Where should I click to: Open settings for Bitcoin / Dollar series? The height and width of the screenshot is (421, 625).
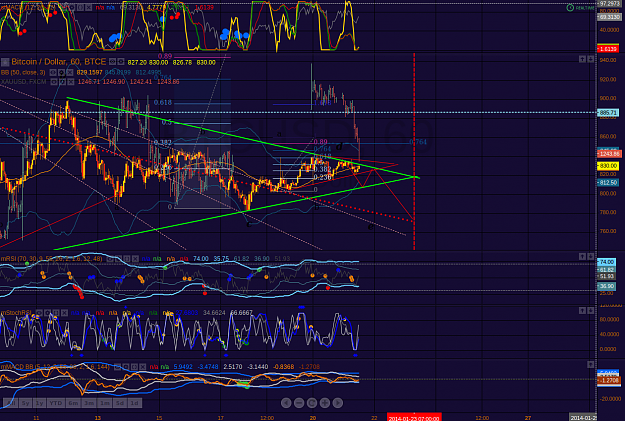[x=120, y=61]
